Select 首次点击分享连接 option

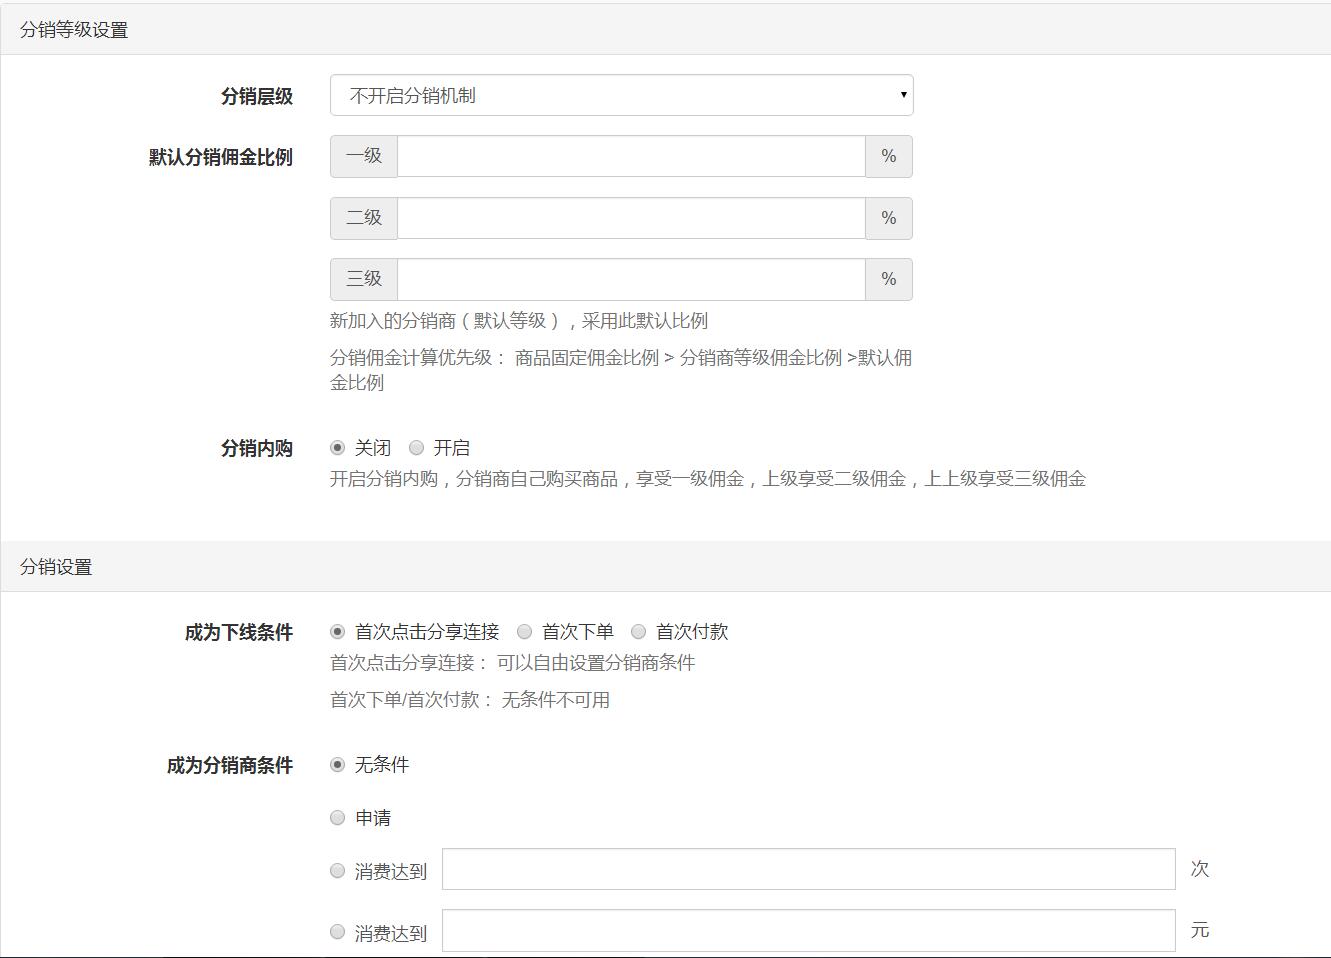pyautogui.click(x=337, y=631)
